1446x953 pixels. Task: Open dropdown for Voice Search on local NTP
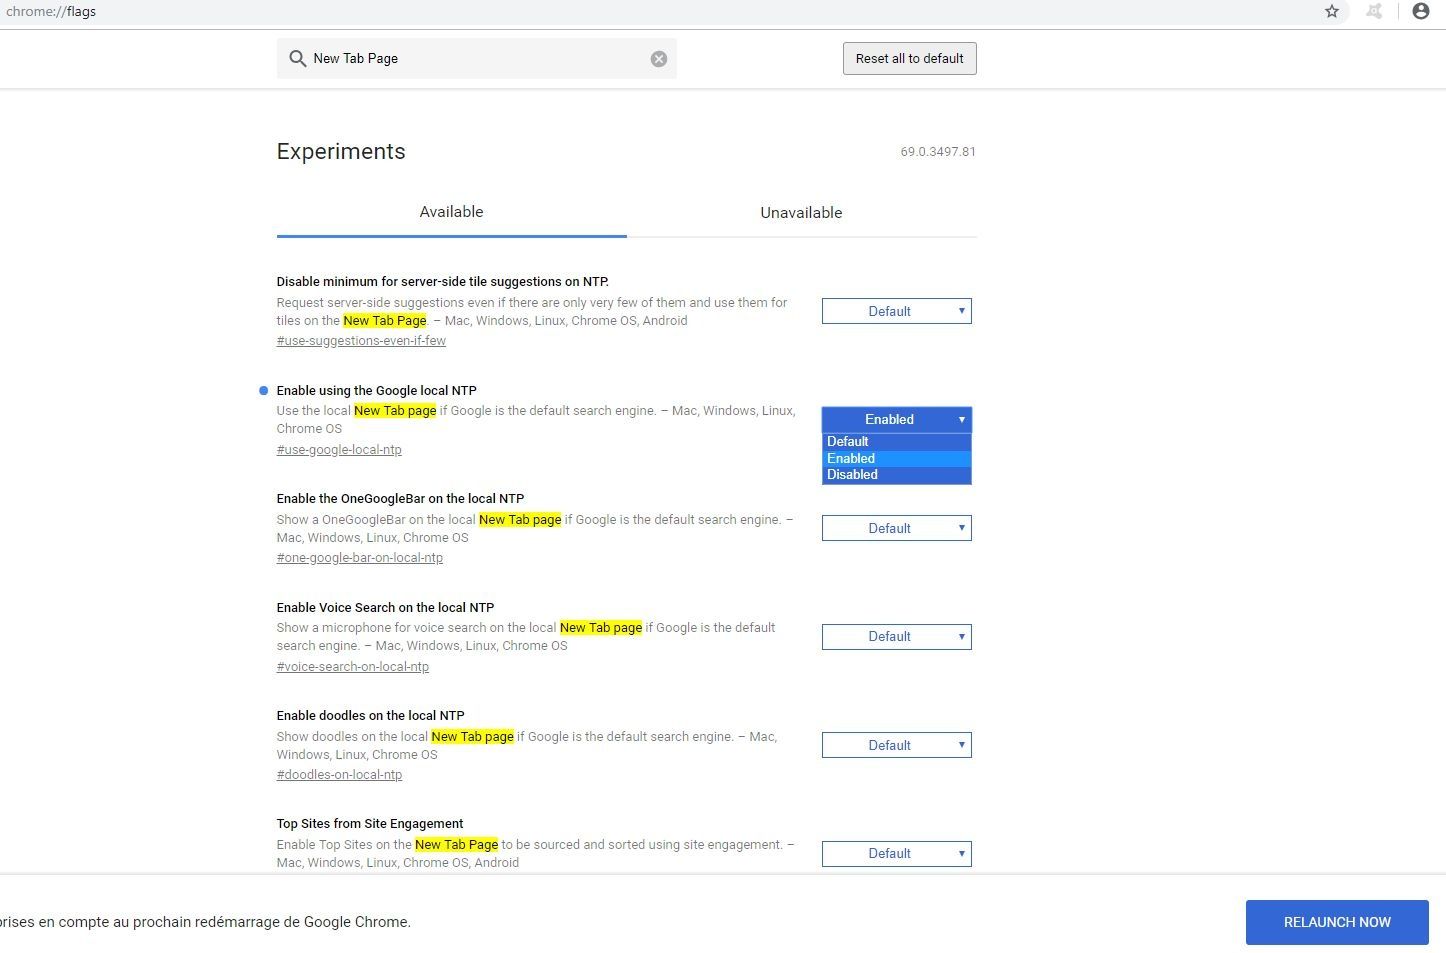click(x=896, y=636)
